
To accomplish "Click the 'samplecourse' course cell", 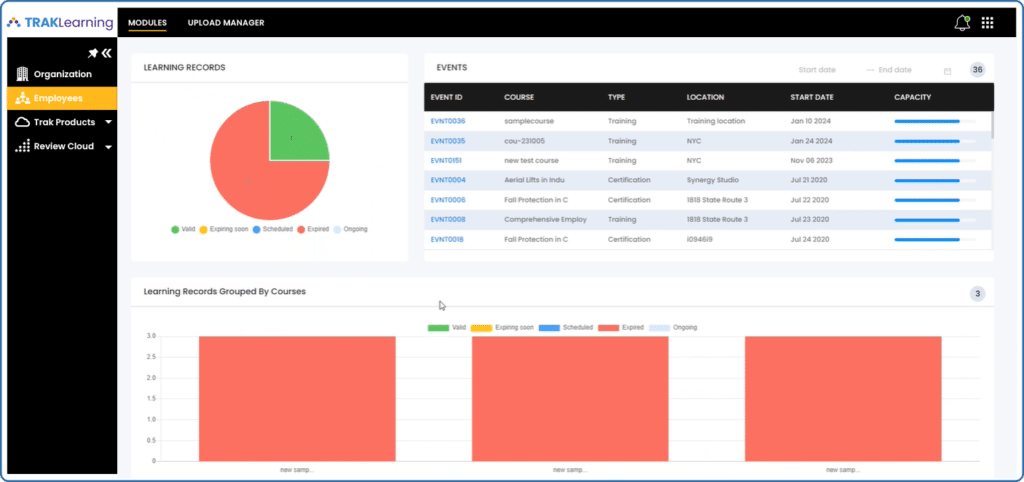I will click(529, 121).
